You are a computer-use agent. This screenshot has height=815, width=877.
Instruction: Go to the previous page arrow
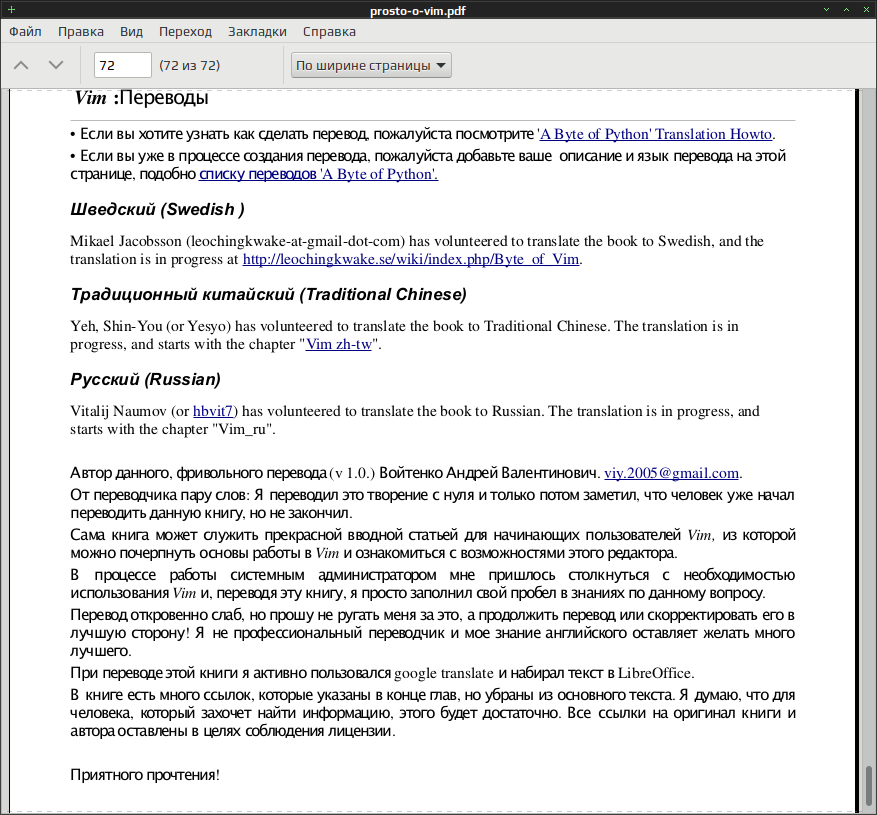21,65
